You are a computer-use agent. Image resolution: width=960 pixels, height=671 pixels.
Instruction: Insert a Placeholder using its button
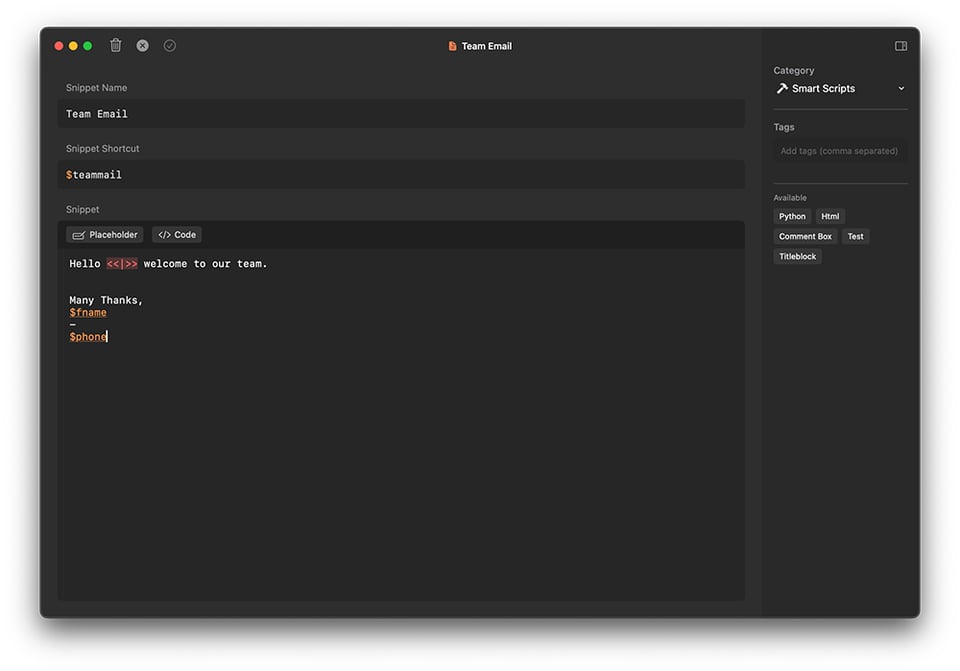(x=104, y=234)
